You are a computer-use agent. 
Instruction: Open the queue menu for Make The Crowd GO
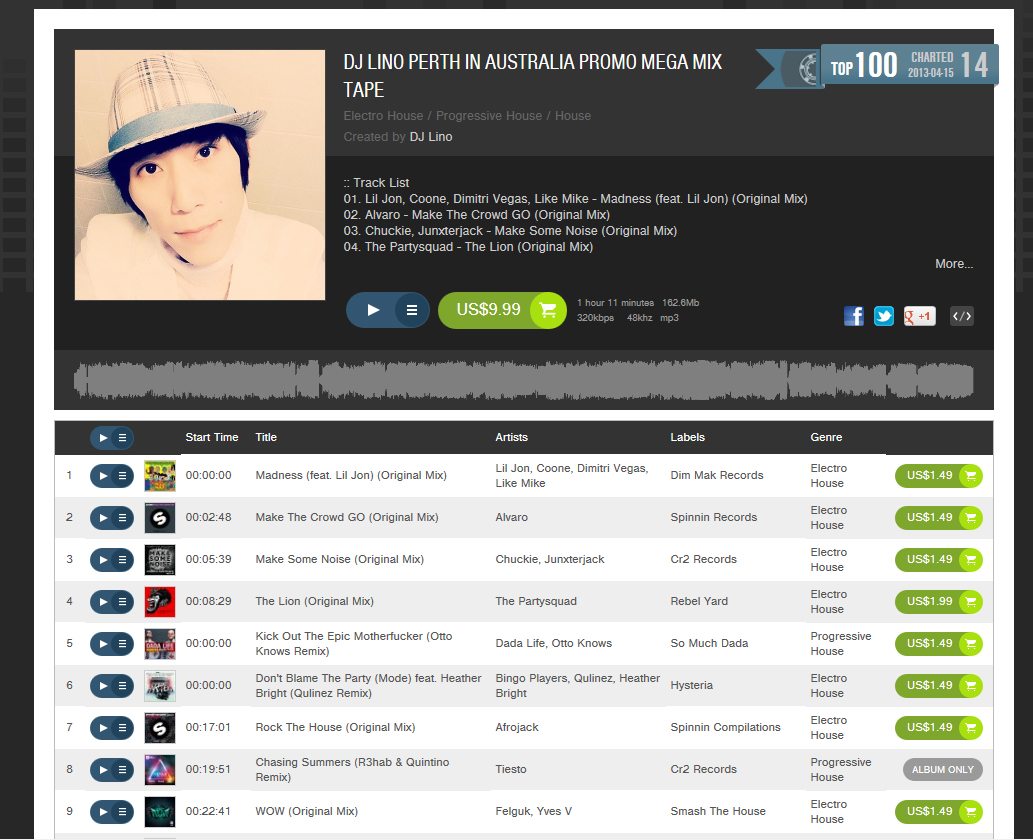point(123,518)
